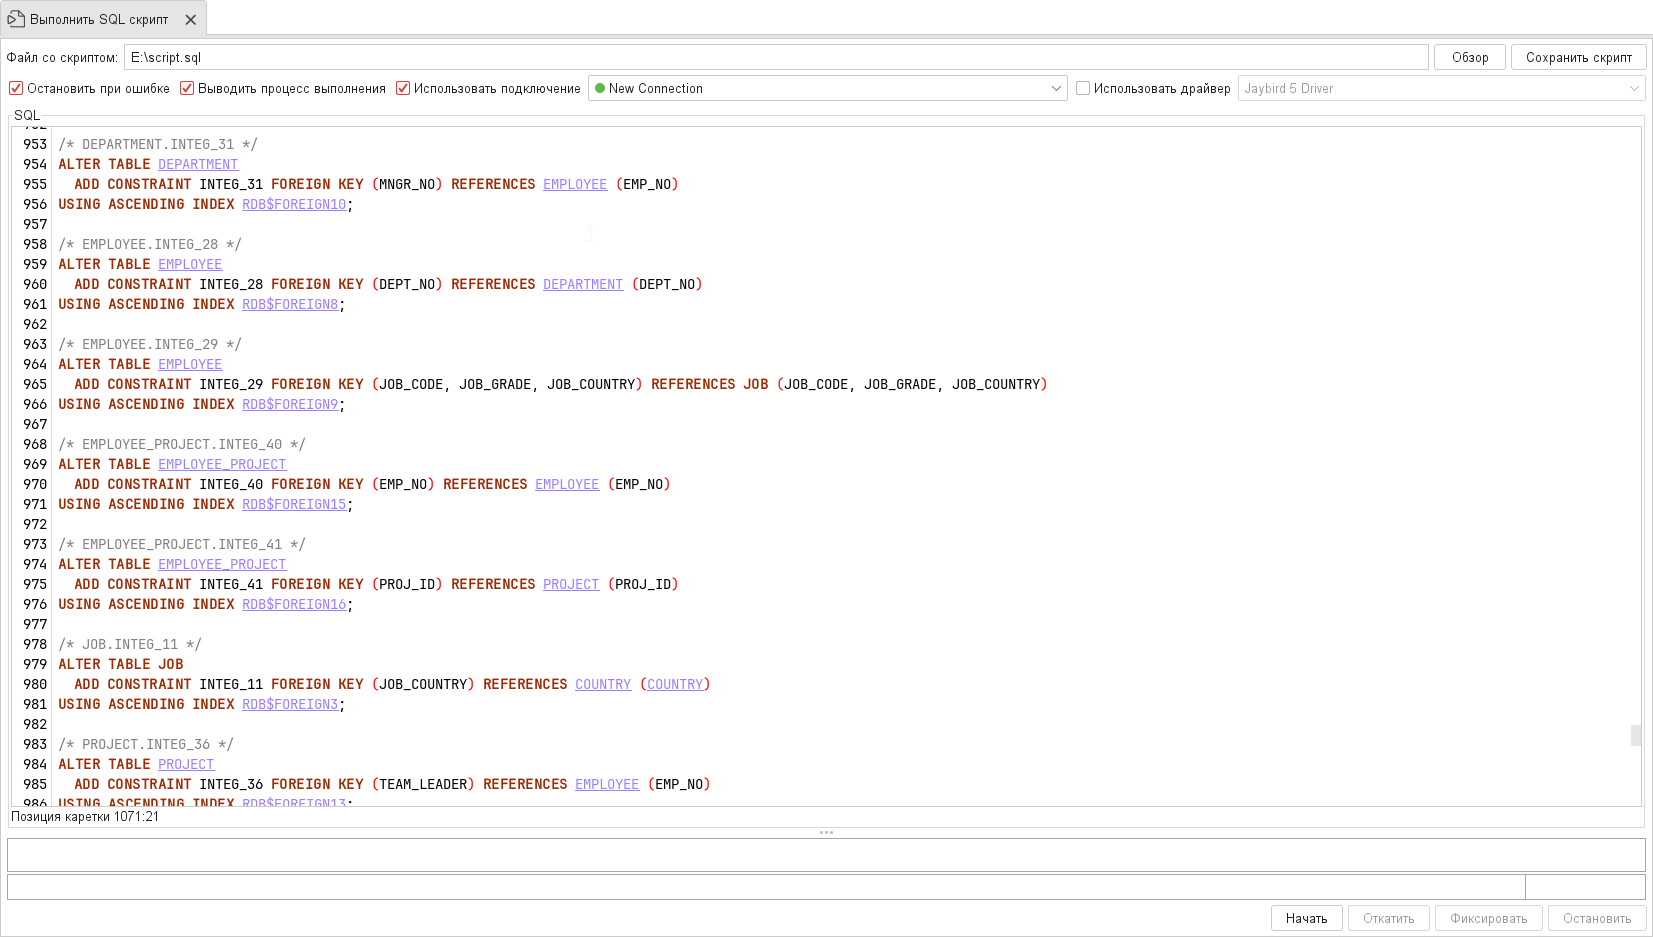1653x937 pixels.
Task: Click the Обзор button
Action: (1469, 57)
